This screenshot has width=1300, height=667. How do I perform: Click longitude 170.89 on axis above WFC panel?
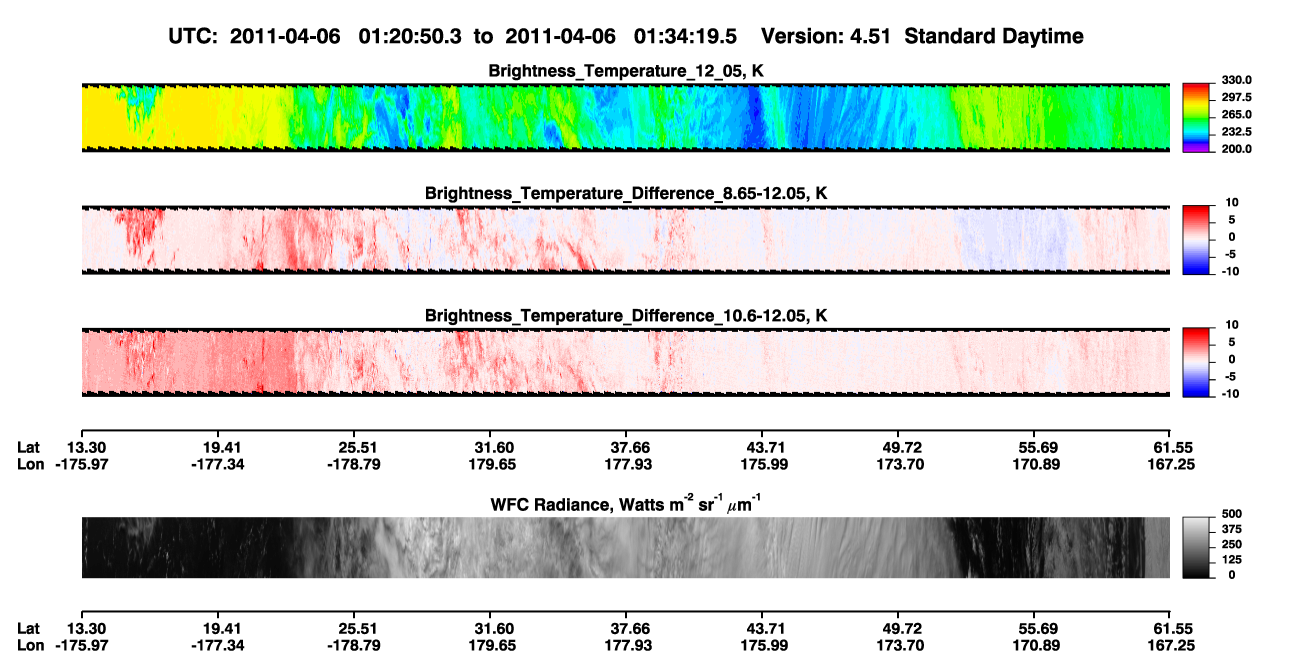click(x=1035, y=464)
